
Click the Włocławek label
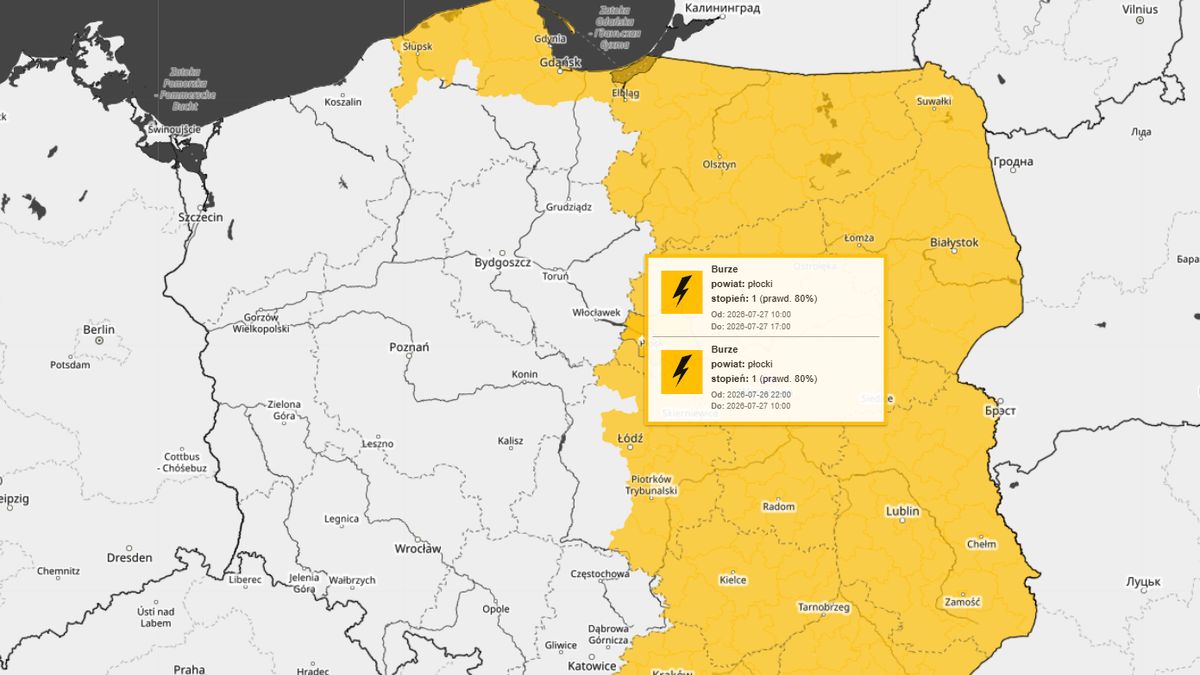(x=597, y=313)
